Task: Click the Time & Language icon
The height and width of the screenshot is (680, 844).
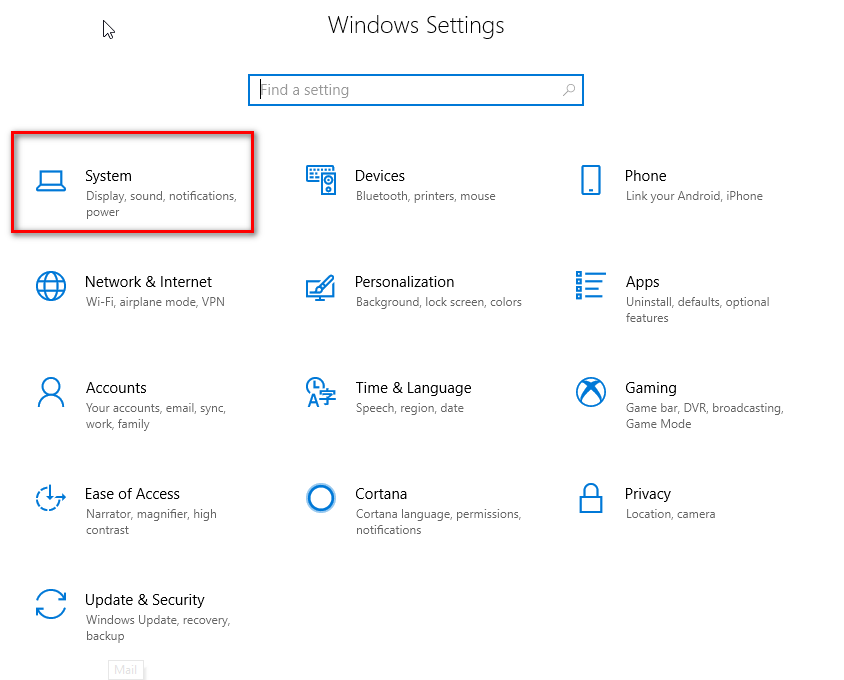Action: coord(320,392)
